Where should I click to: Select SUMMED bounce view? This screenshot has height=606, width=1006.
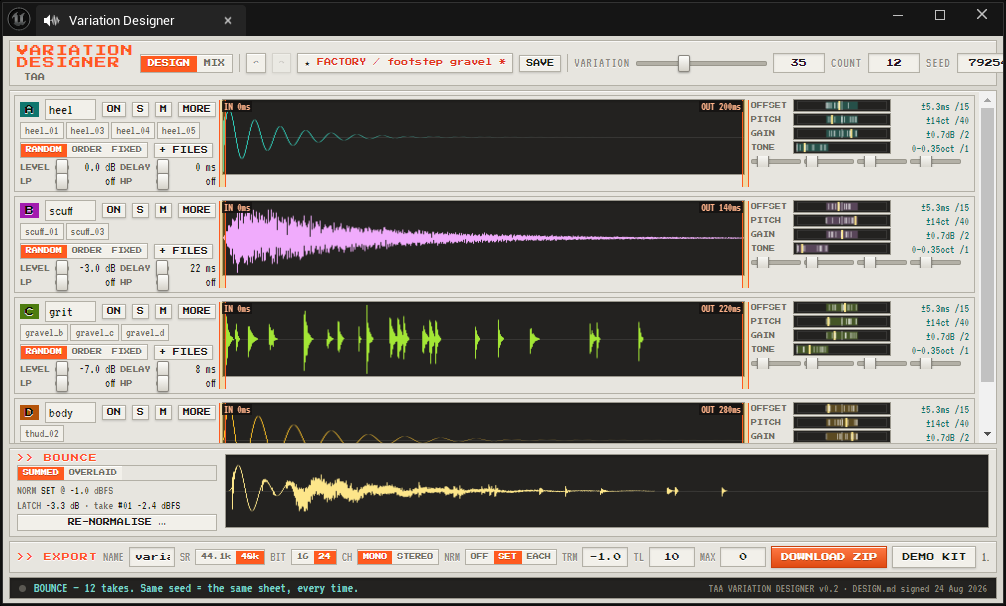(40, 473)
